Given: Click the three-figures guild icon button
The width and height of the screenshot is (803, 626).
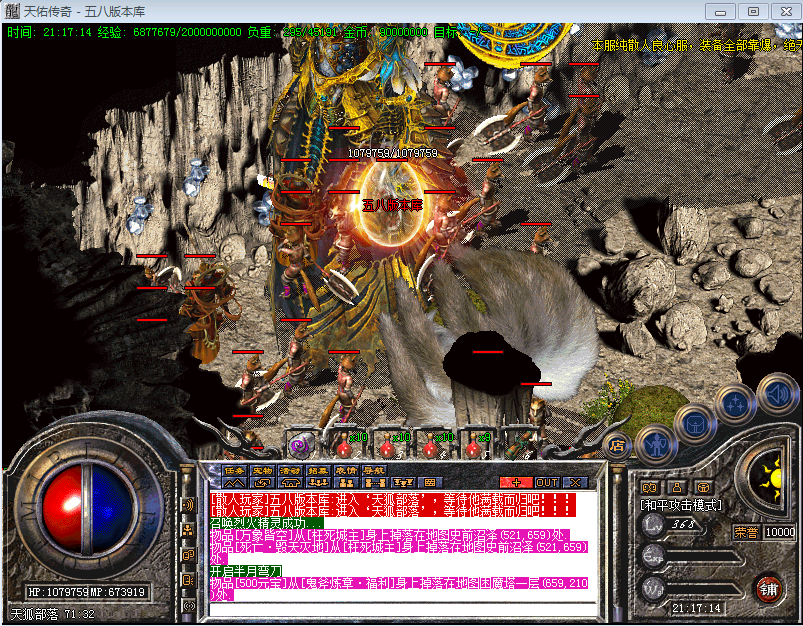Looking at the screenshot, I should (x=318, y=483).
